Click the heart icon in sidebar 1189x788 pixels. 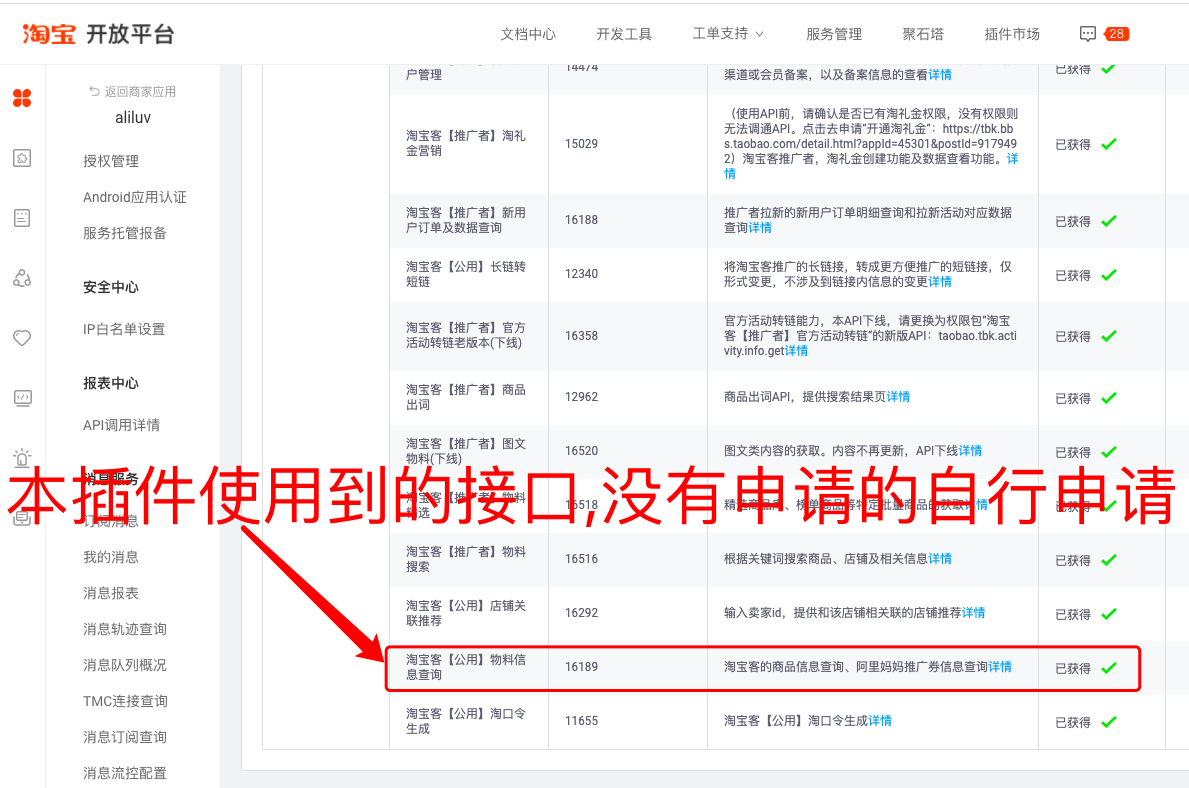[x=22, y=338]
